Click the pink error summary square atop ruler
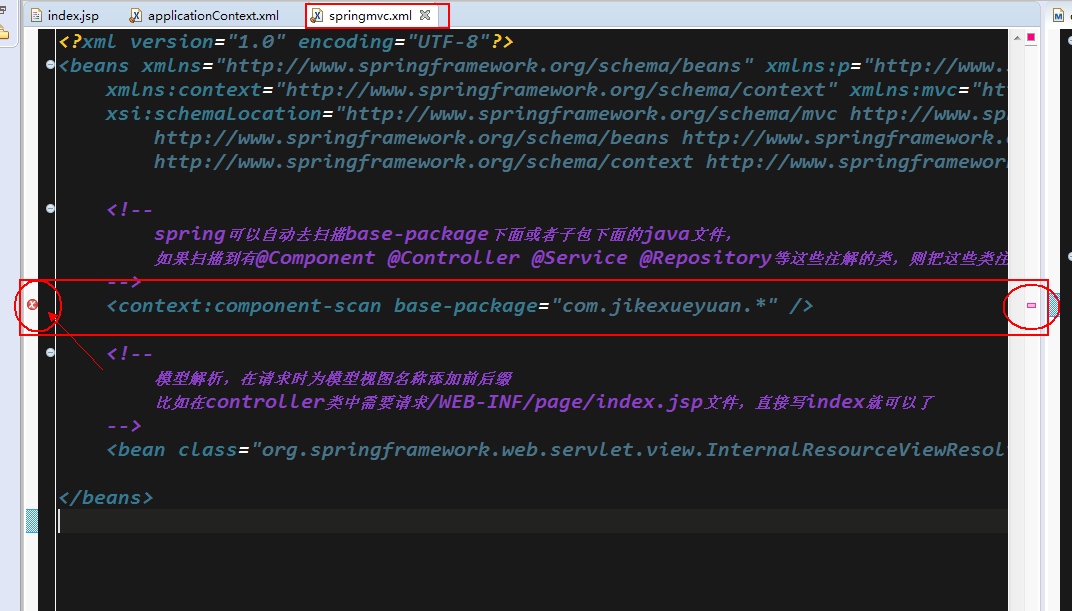 coord(1031,37)
